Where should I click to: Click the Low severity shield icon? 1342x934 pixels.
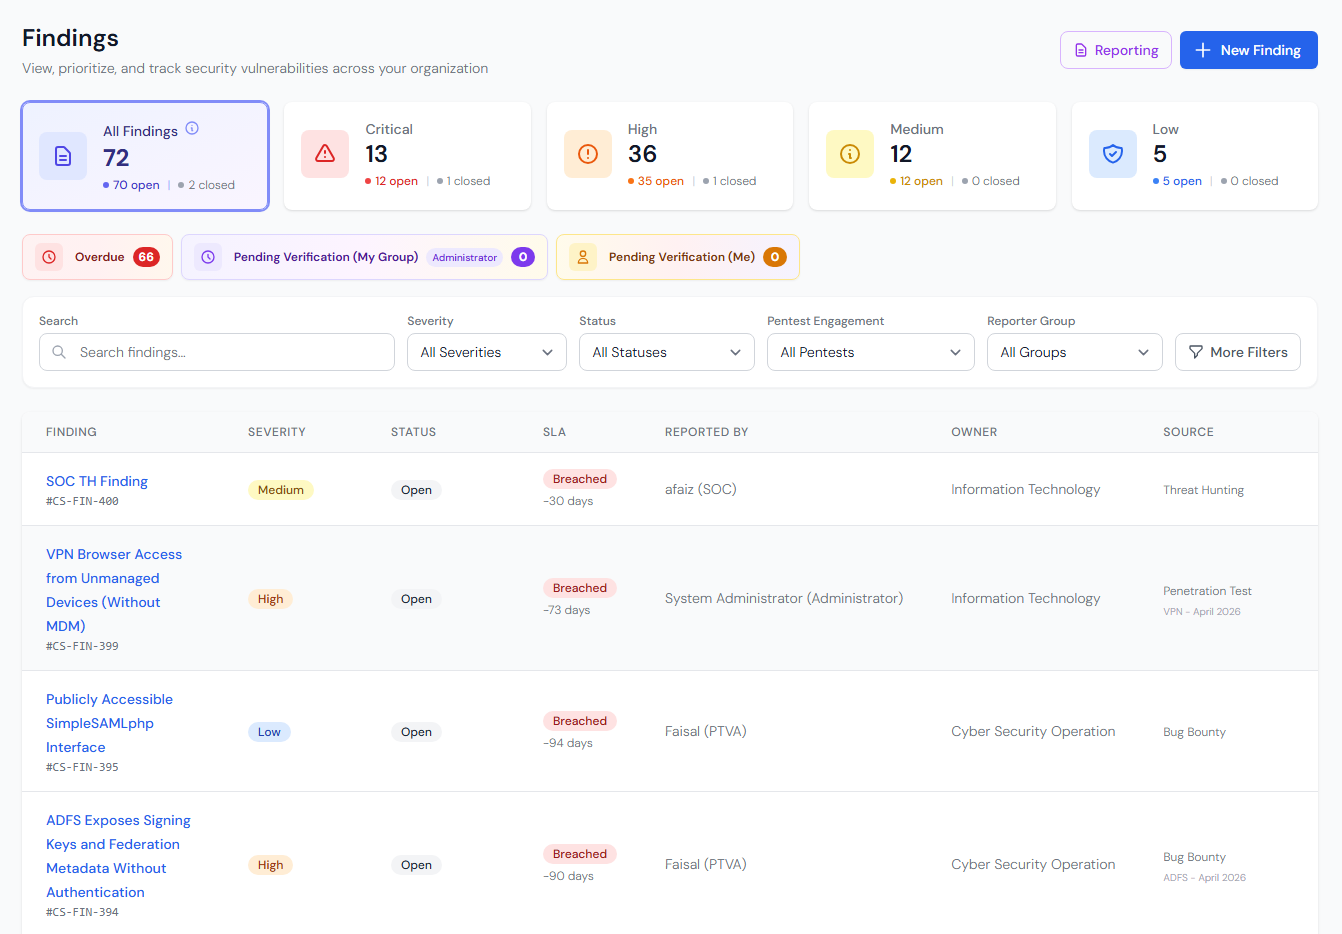point(1113,154)
